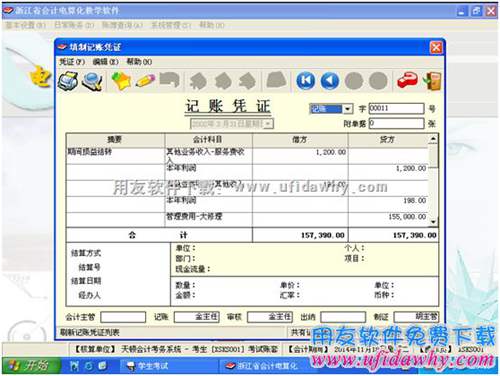Select debit amount 1,200.00 in first row
Image resolution: width=500 pixels, height=376 pixels.
coord(300,155)
